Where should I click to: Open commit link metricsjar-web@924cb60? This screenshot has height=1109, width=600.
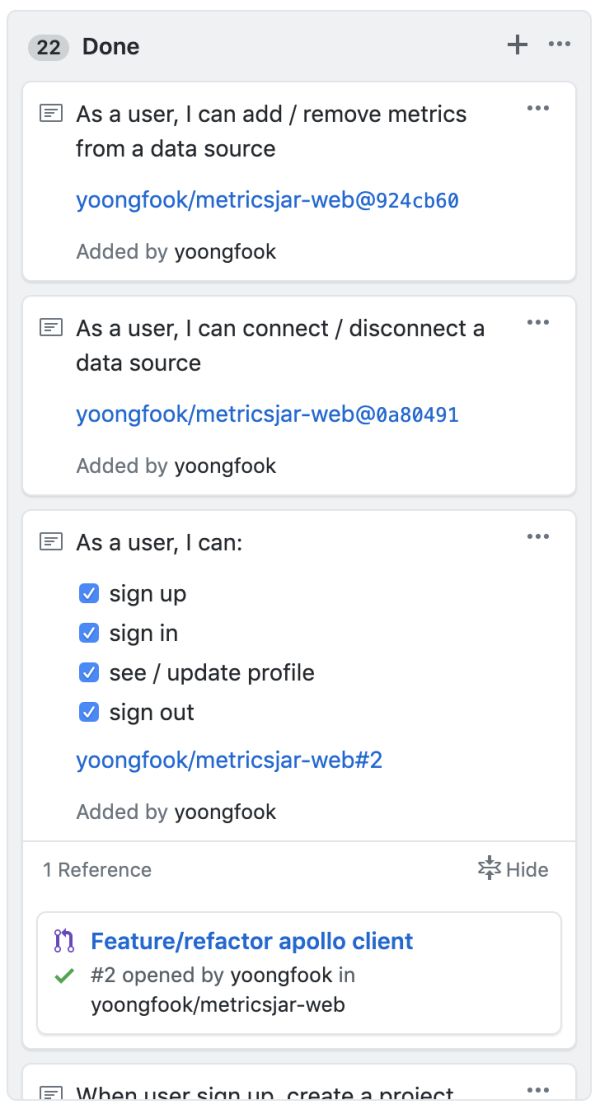click(267, 201)
